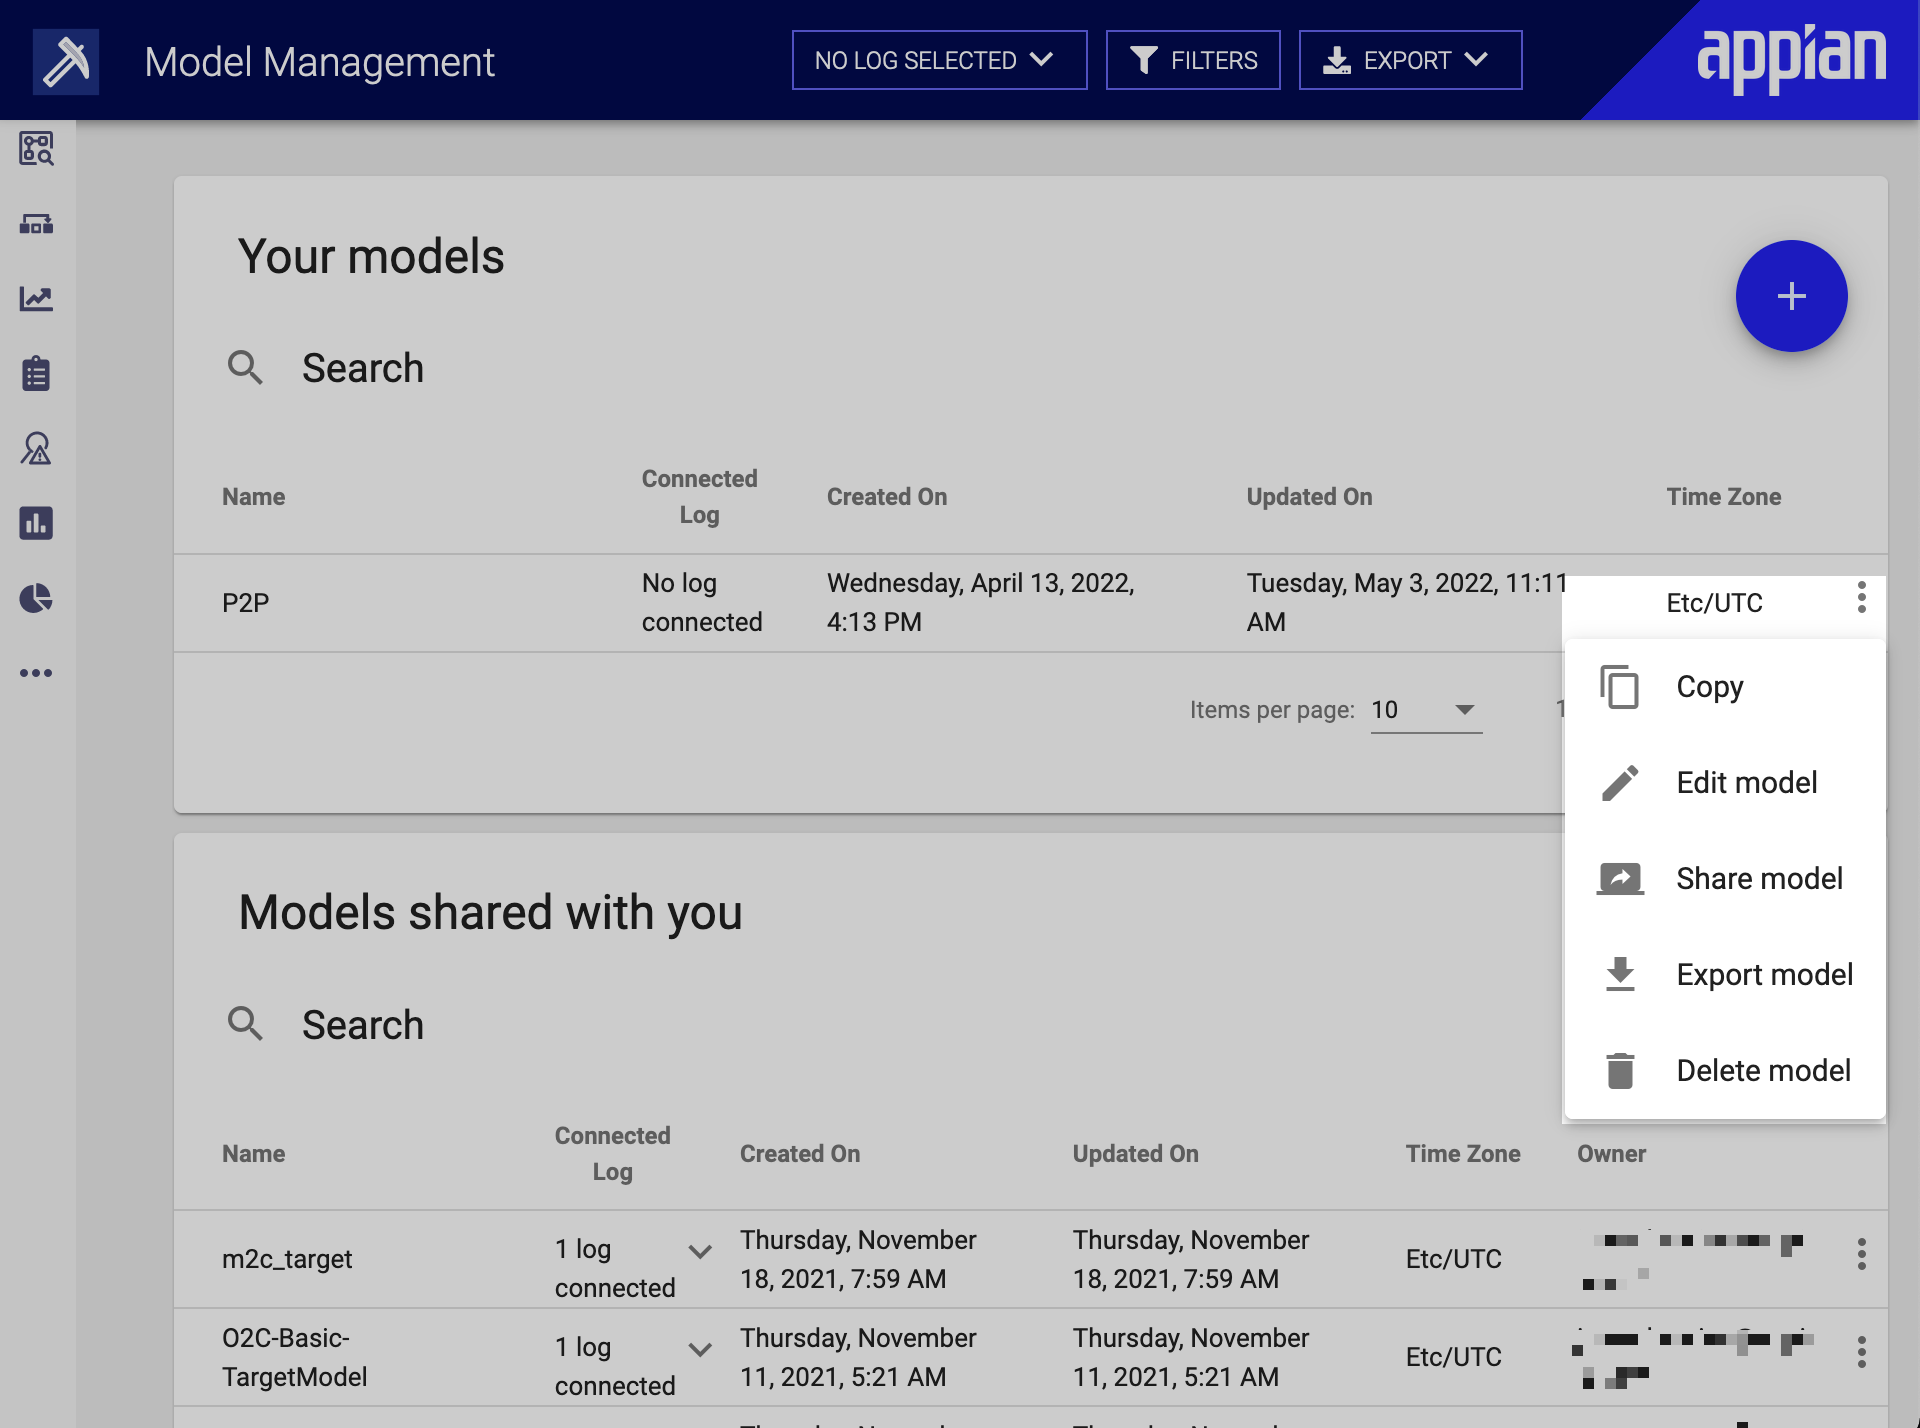
Task: Select Copy from the context menu
Action: point(1724,687)
